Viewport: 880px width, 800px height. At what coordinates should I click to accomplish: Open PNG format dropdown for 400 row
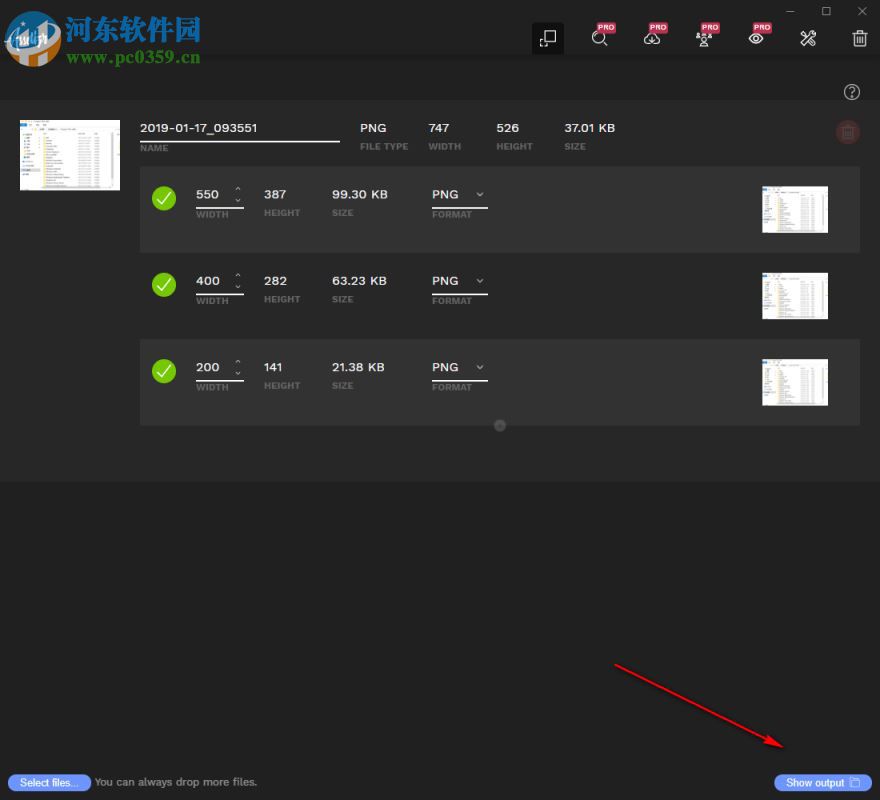point(460,281)
